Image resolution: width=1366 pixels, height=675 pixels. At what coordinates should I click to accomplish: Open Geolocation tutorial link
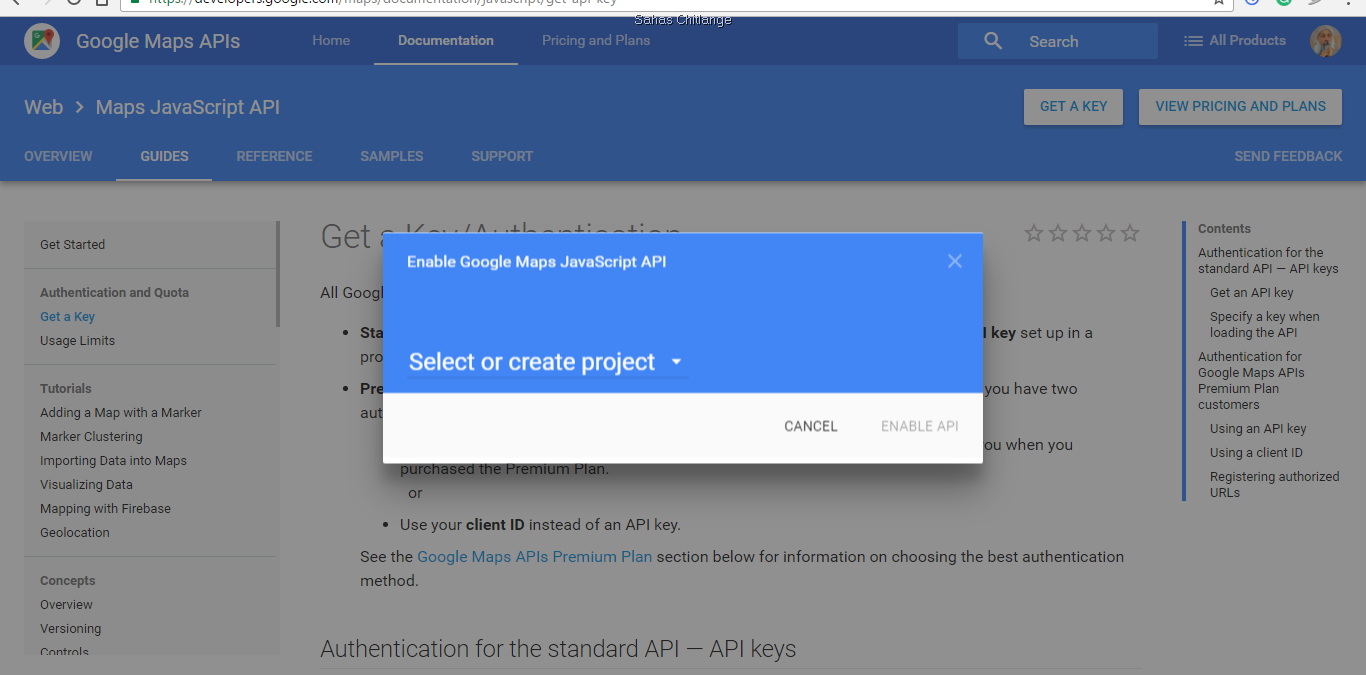75,533
